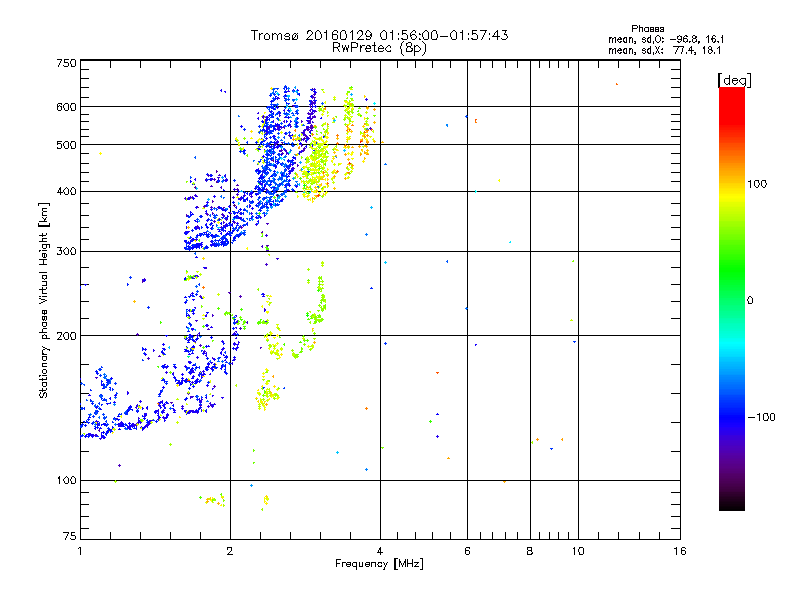This screenshot has height=600, width=800.
Task: Click the "mean, sd,X: 77.4, 18.1" line
Action: [664, 50]
